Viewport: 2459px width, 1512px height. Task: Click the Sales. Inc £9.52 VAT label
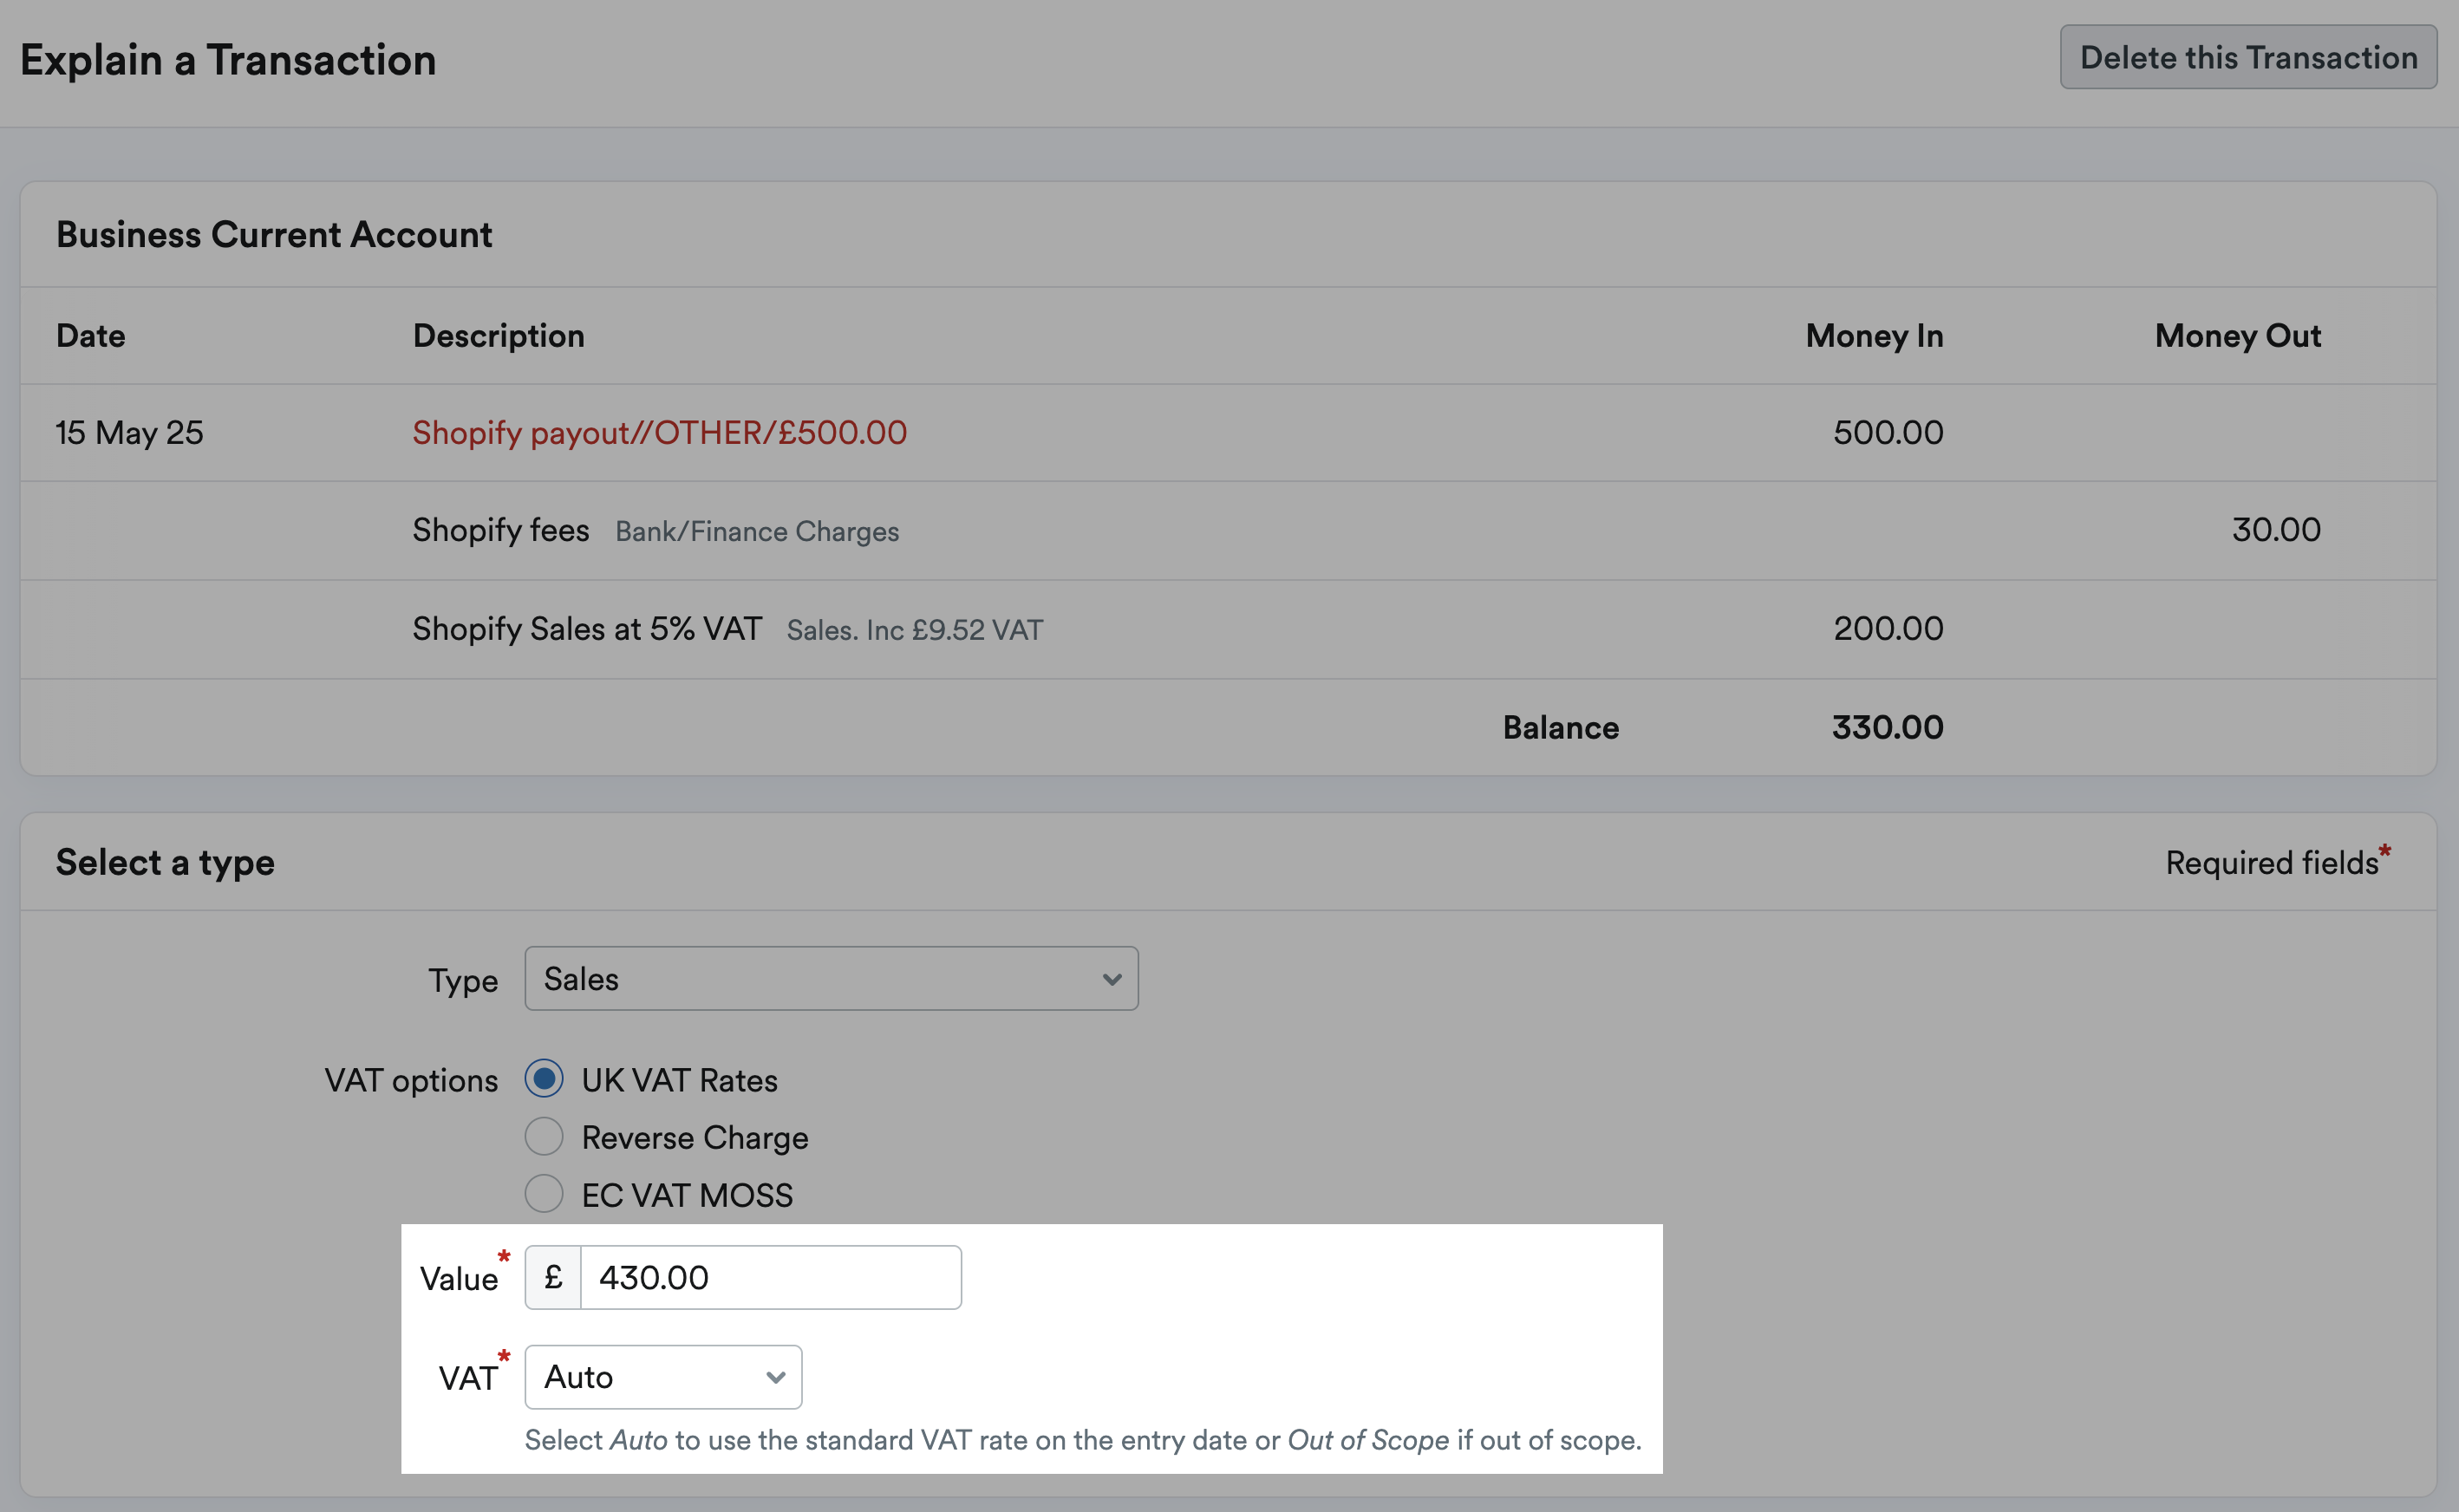tap(914, 630)
